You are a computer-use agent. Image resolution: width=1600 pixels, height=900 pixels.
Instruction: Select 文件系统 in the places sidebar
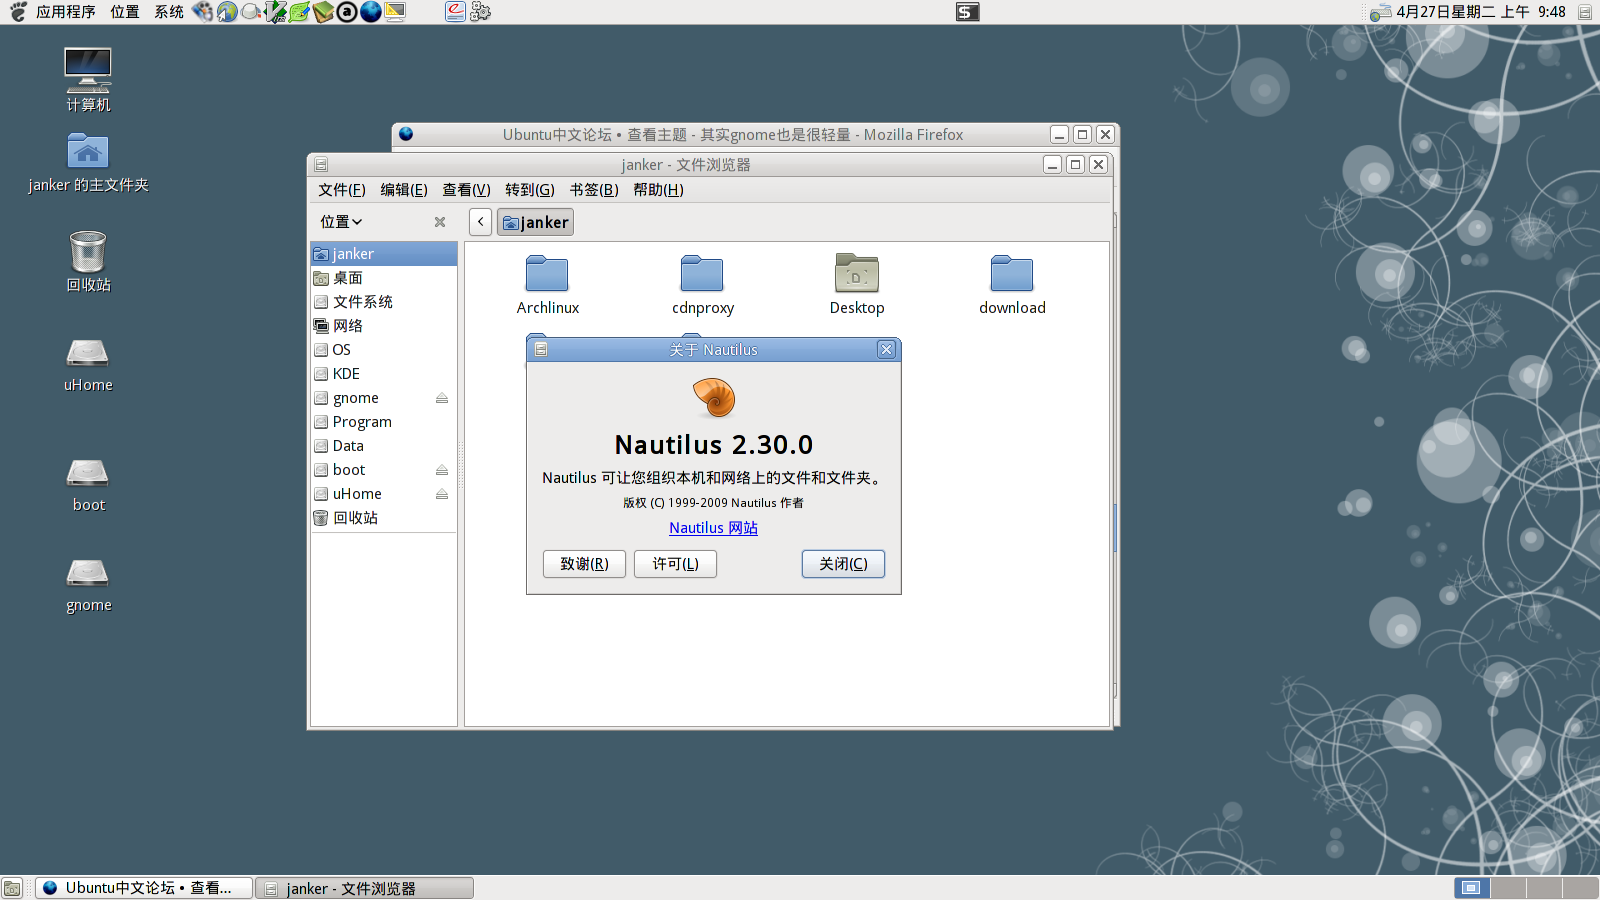(384, 302)
